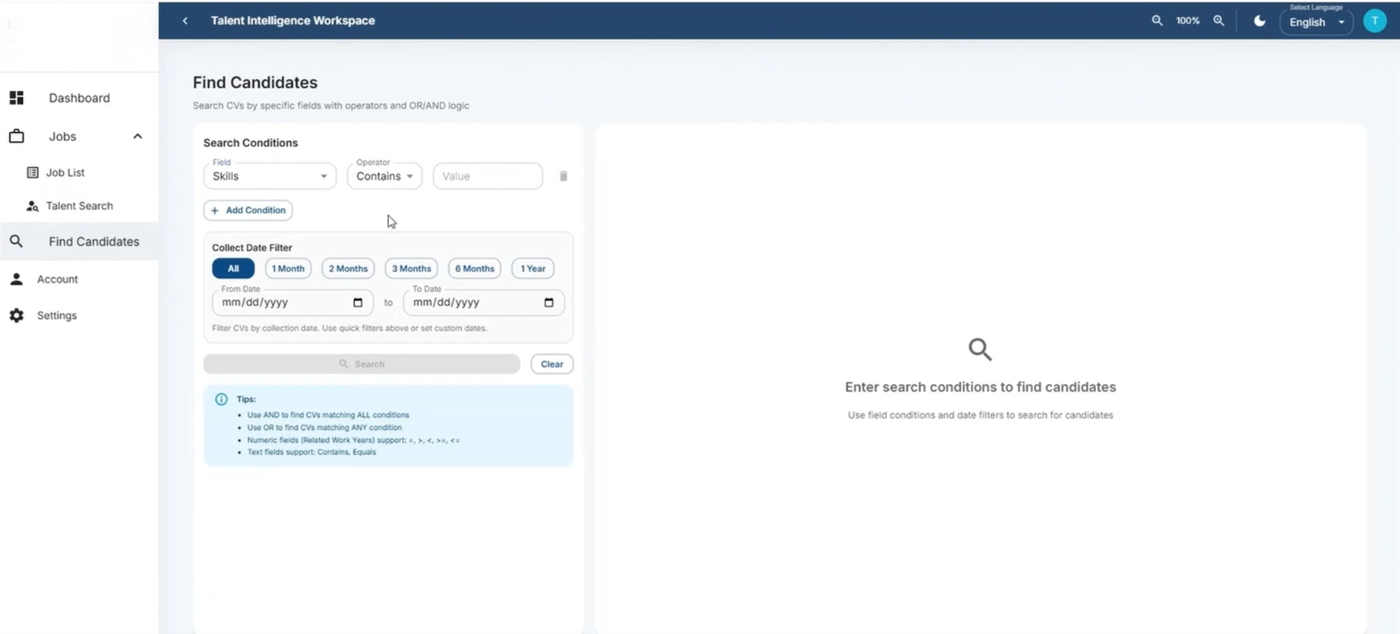This screenshot has width=1400, height=634.
Task: Select the 3 Months date filter
Action: [x=411, y=268]
